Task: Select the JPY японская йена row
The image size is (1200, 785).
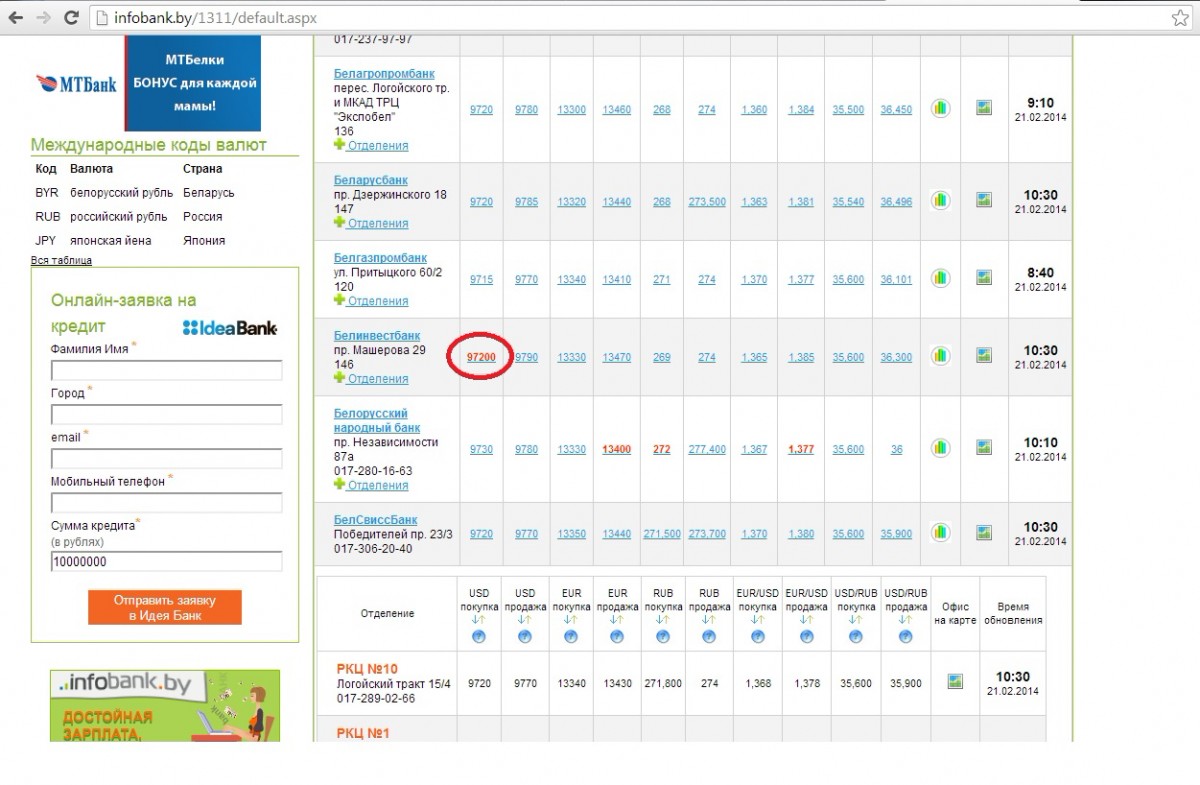Action: (x=130, y=241)
